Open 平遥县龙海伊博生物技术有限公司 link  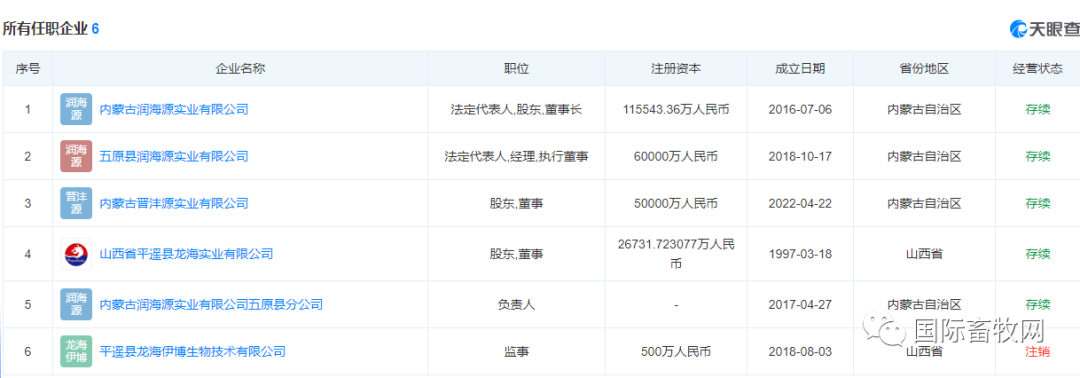(x=193, y=352)
